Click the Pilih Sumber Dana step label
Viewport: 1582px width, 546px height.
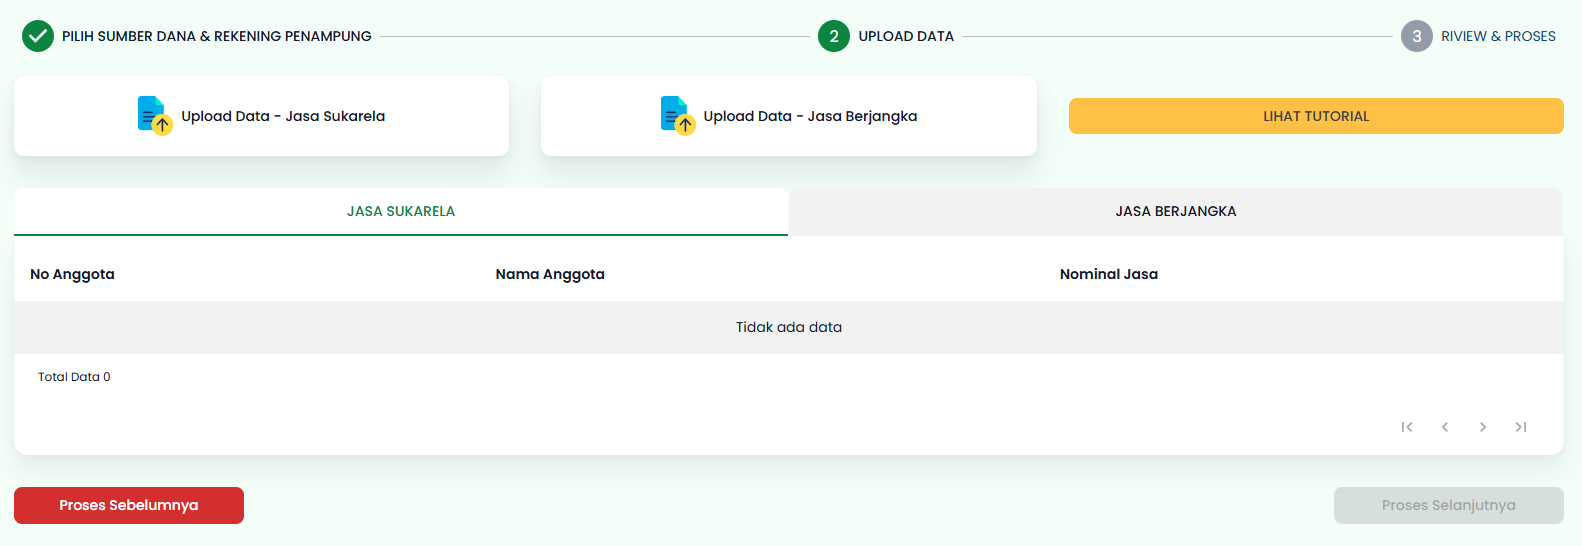coord(217,36)
